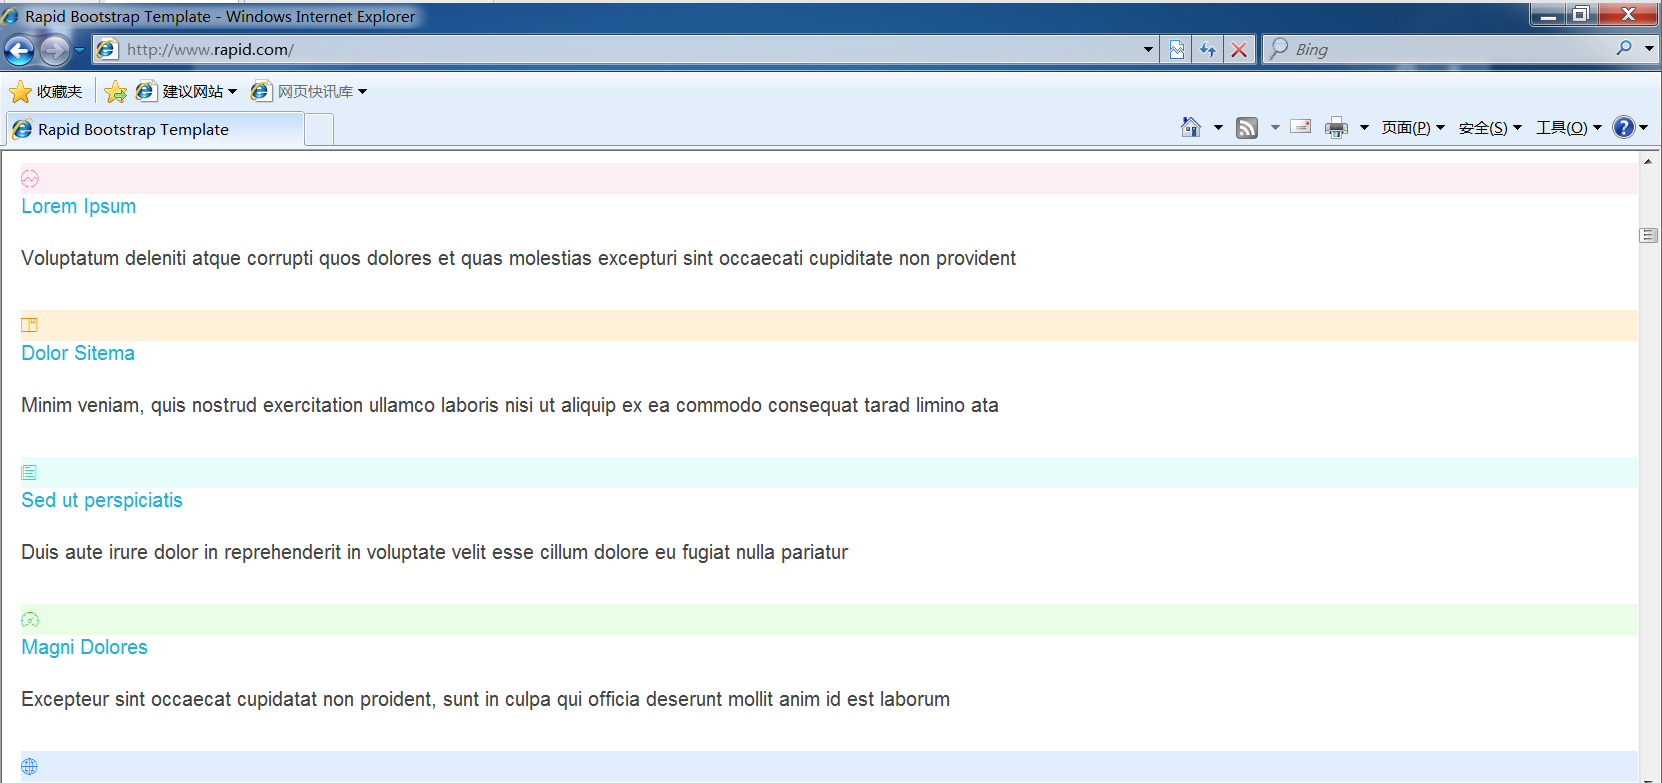This screenshot has width=1662, height=783.
Task: Click the orange icon above Dolor Sitema
Action: tap(30, 325)
